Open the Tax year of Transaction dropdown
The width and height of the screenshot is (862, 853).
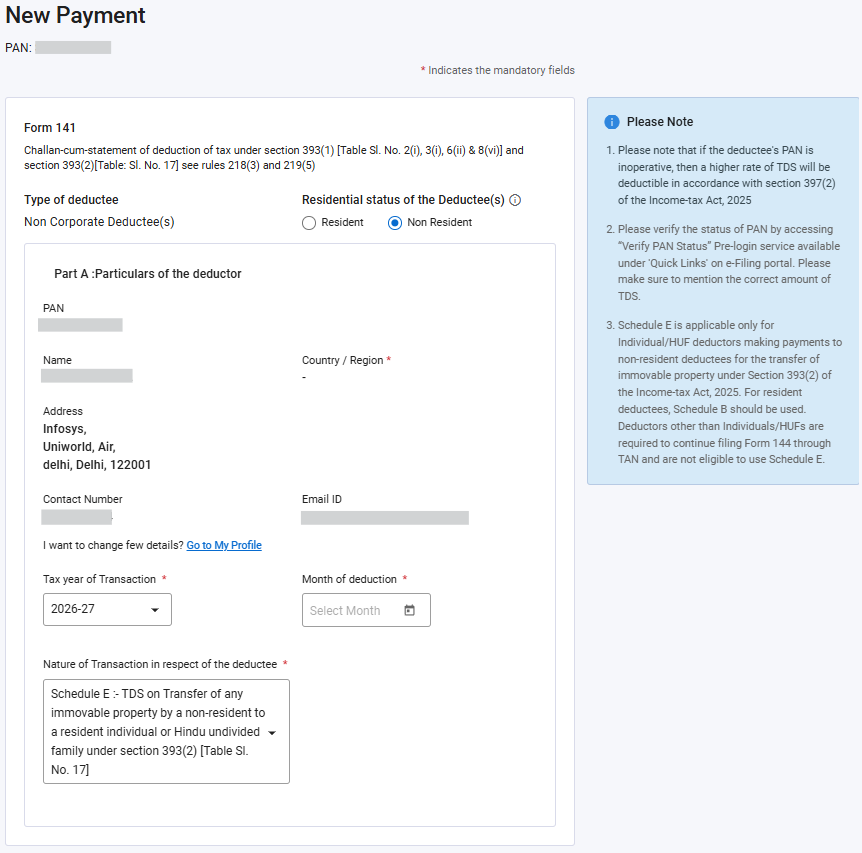107,610
